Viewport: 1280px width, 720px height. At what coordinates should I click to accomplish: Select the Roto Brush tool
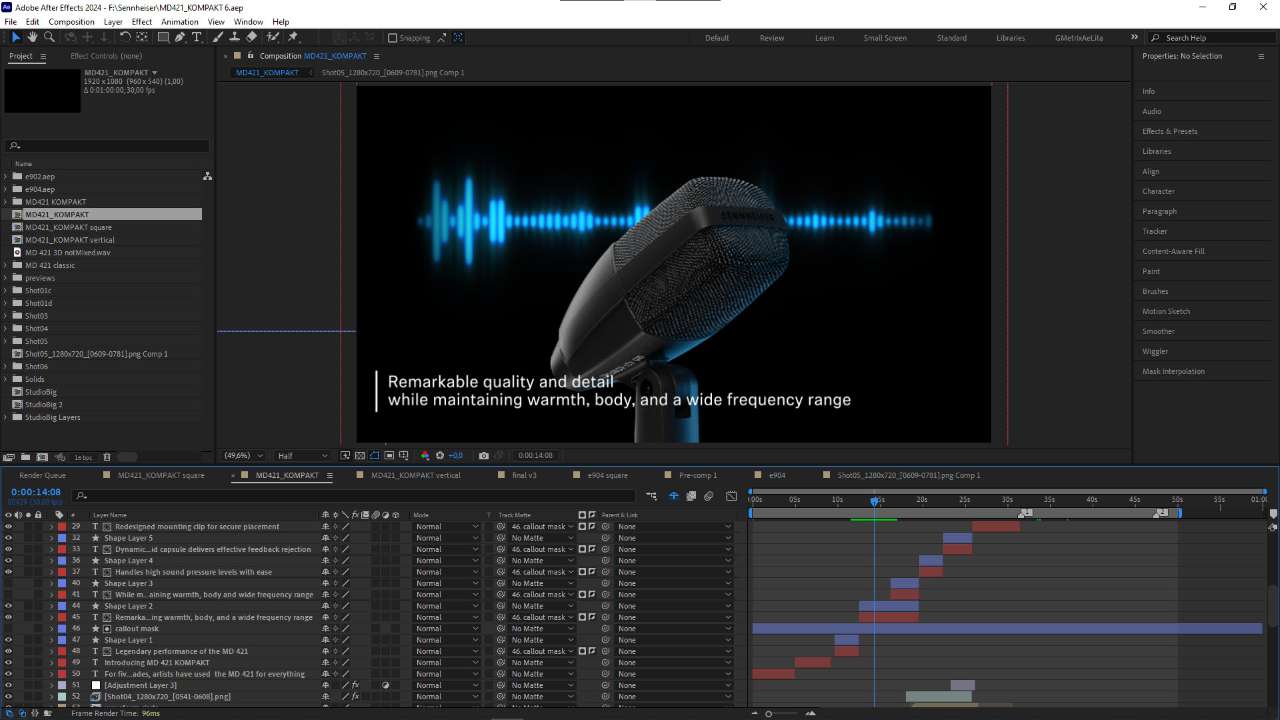273,38
